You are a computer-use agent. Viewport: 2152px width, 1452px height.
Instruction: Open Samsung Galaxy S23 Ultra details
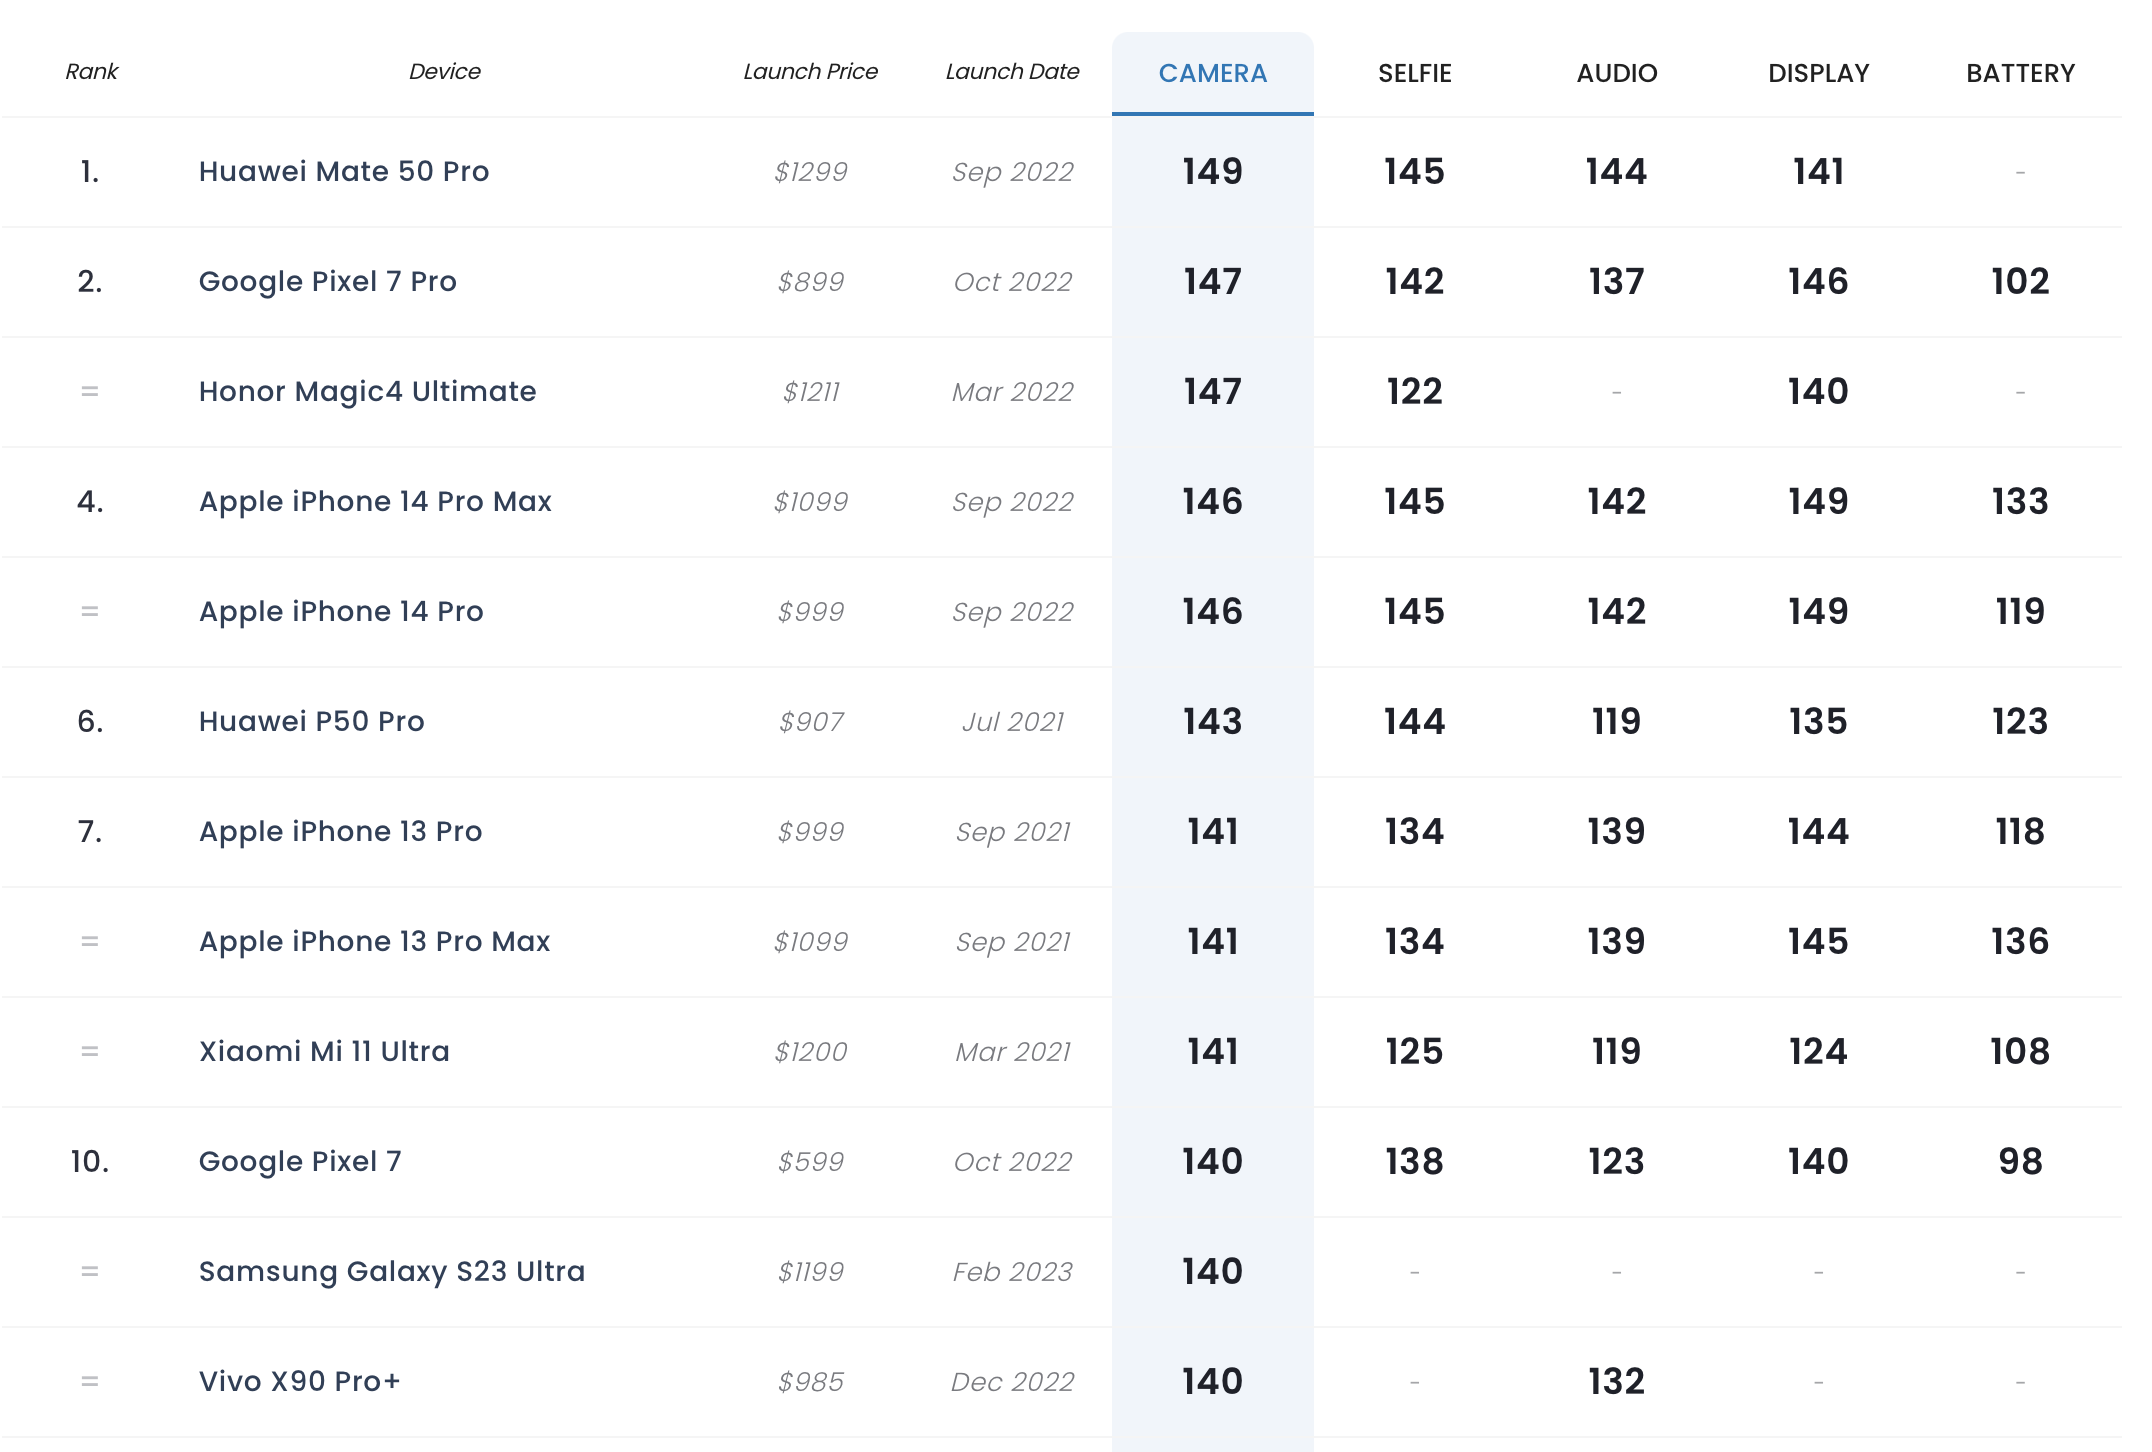coord(392,1271)
